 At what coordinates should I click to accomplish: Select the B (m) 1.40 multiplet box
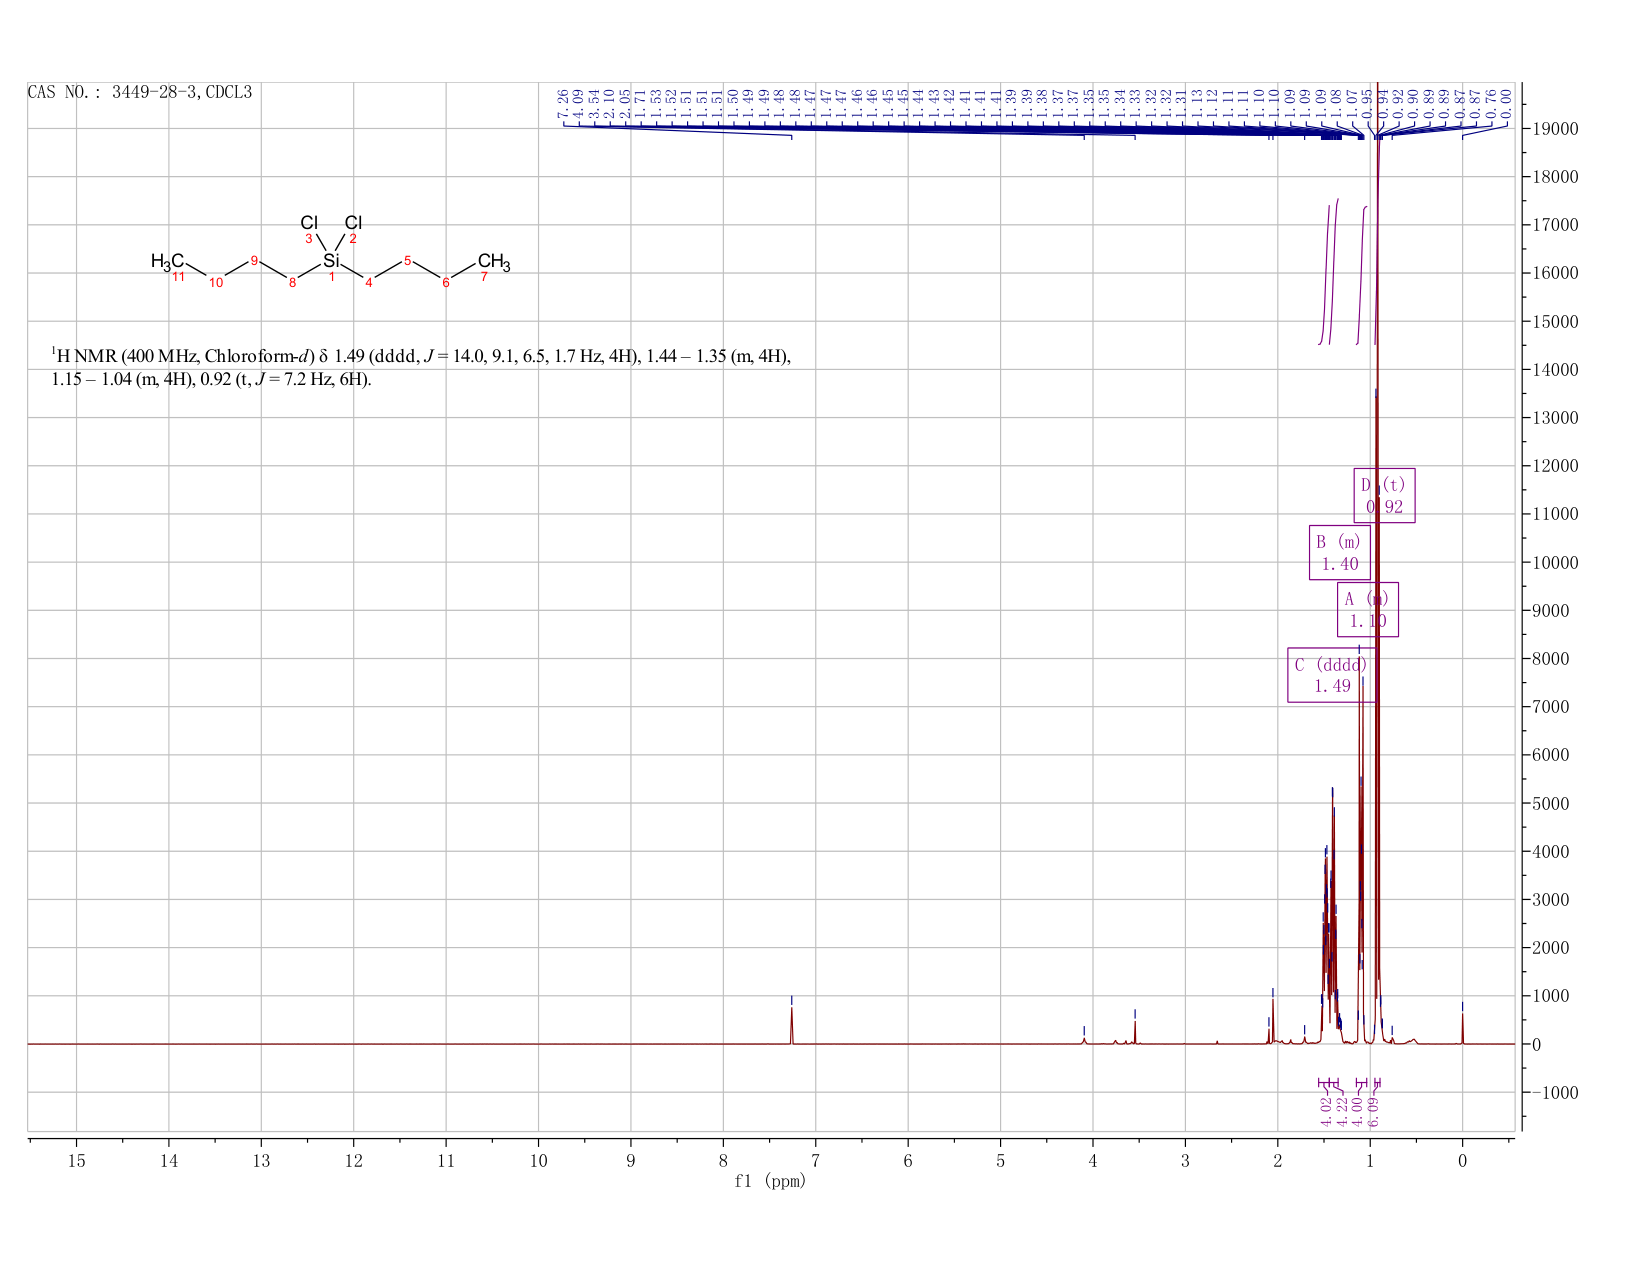click(1340, 552)
